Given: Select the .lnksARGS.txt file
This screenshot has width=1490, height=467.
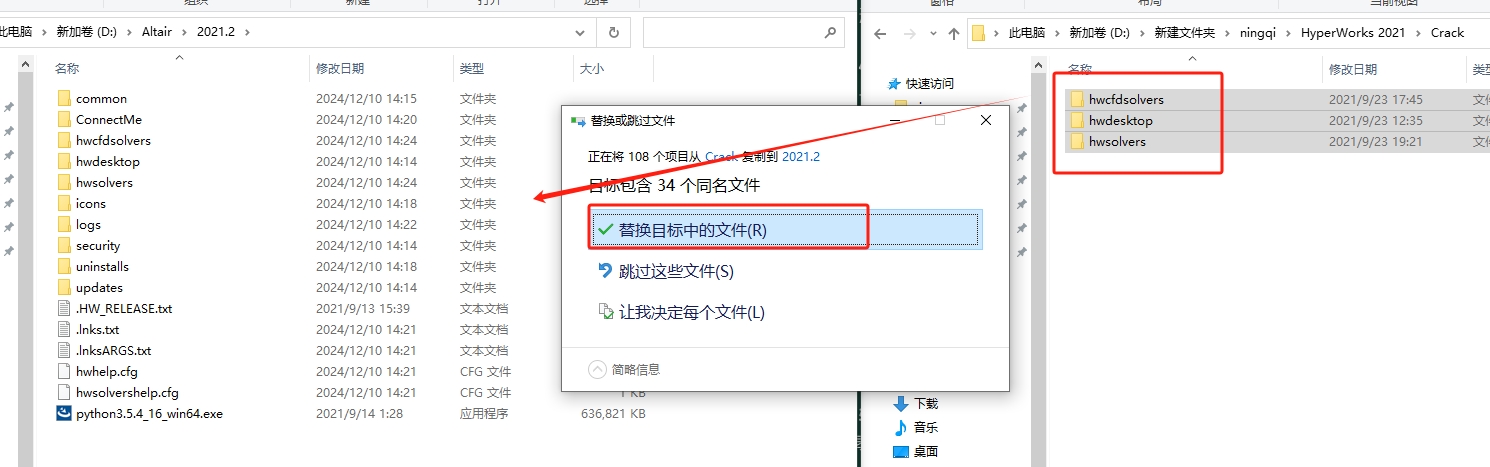Looking at the screenshot, I should click(x=113, y=350).
